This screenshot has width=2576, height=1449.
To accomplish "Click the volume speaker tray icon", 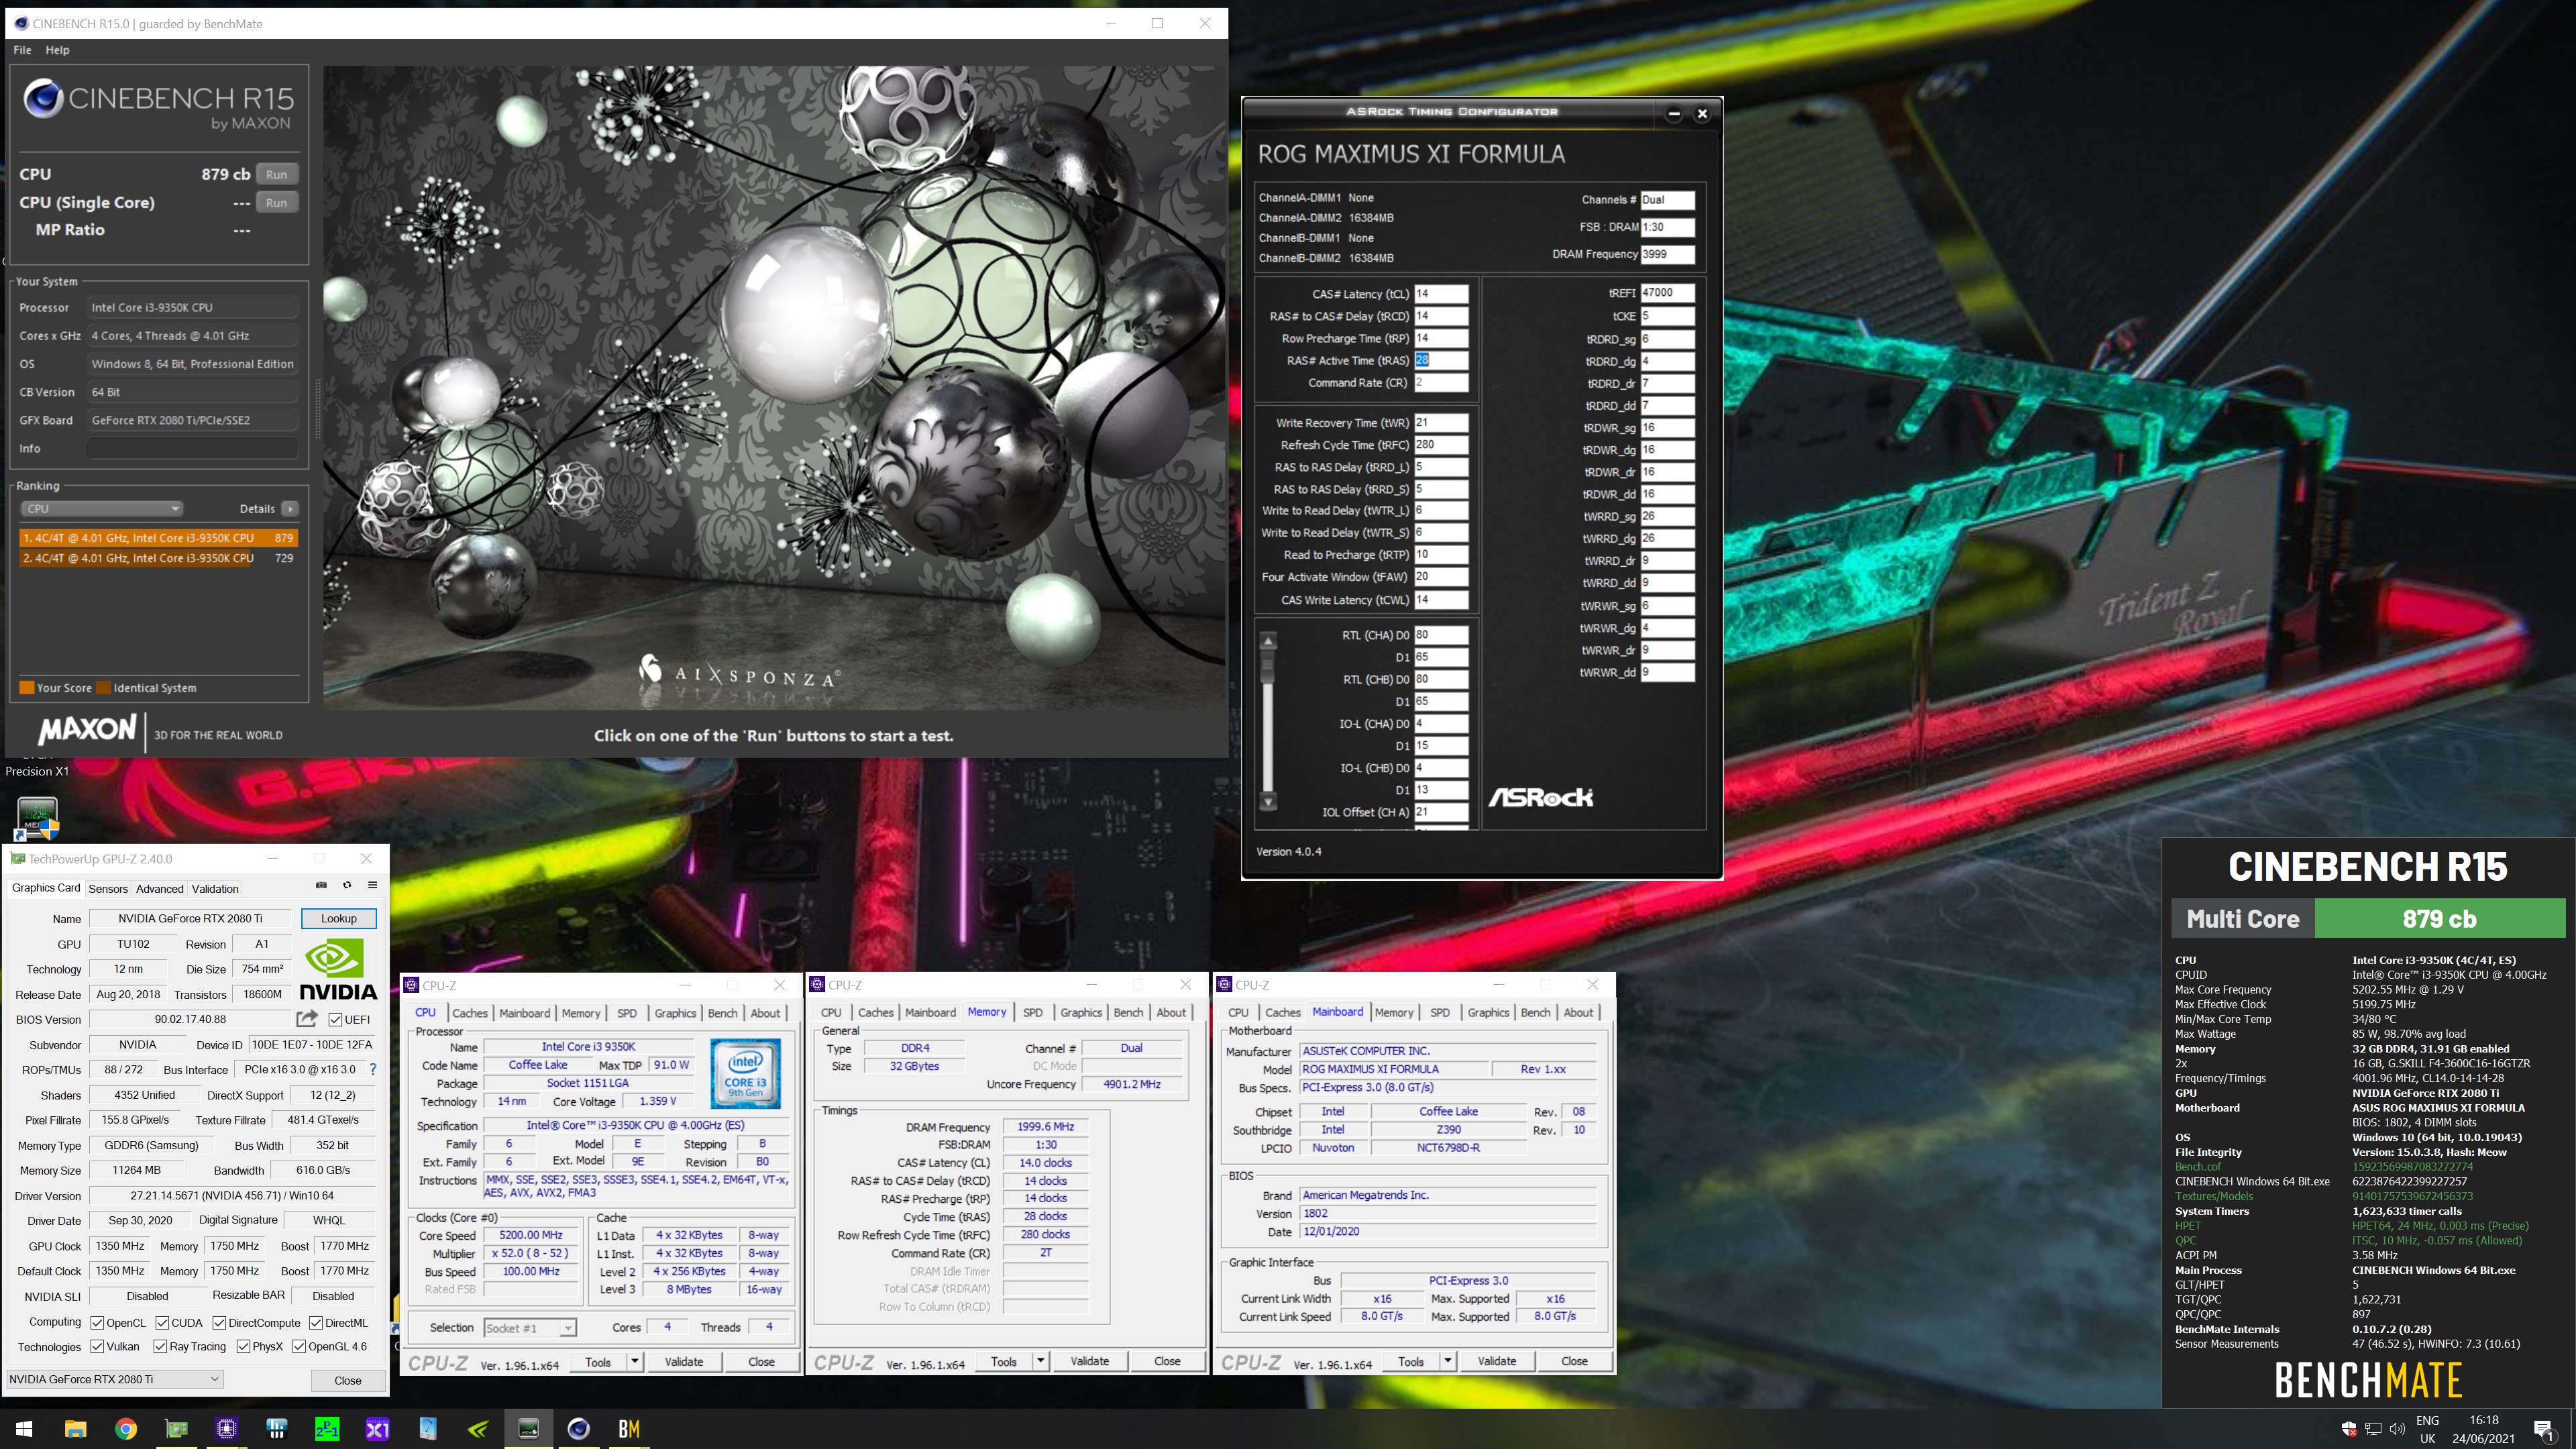I will [x=2397, y=1429].
